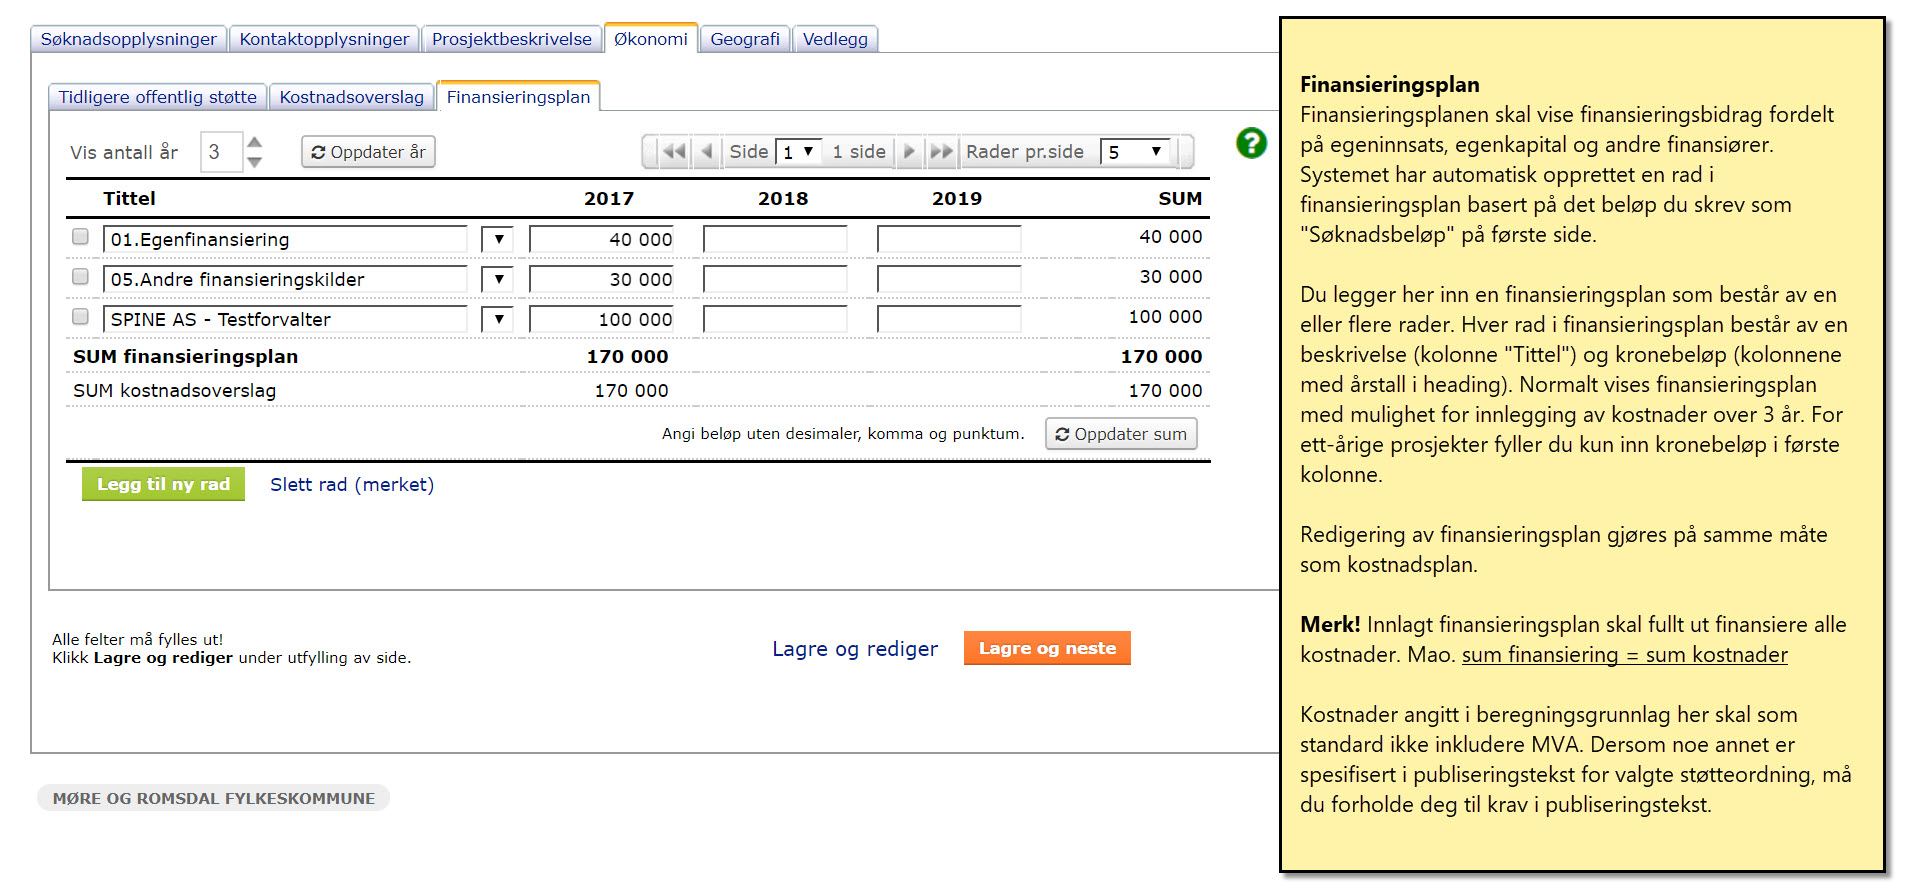Increase Vis antall år with up arrow
Viewport: 1921px width, 891px height.
[x=255, y=142]
